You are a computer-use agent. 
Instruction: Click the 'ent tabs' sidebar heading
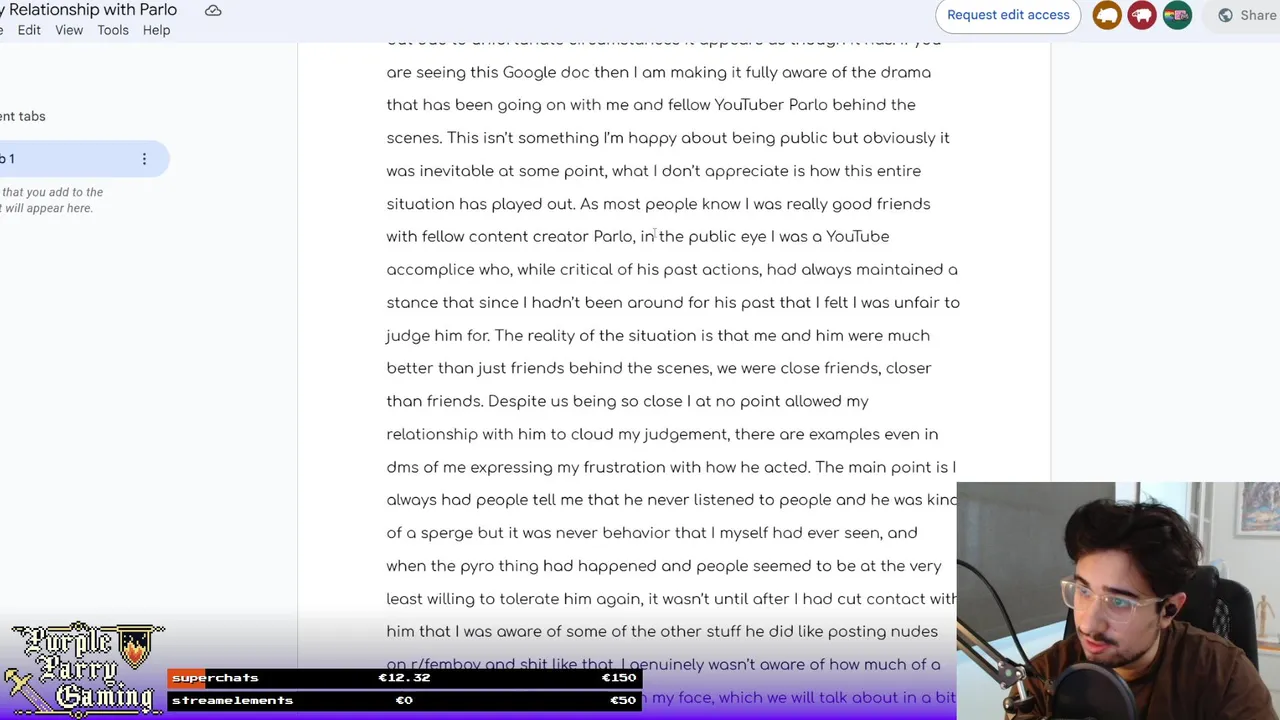click(22, 116)
